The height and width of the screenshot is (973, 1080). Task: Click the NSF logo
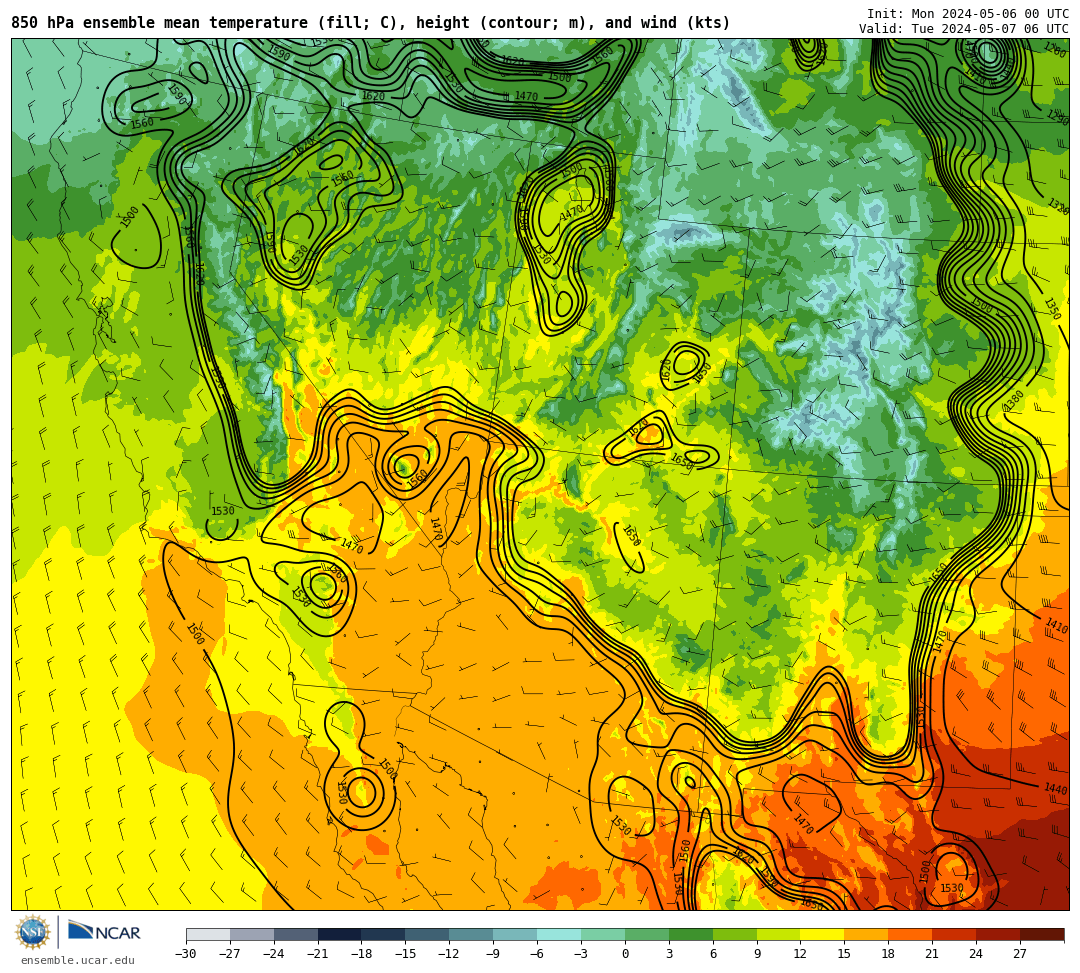[33, 932]
